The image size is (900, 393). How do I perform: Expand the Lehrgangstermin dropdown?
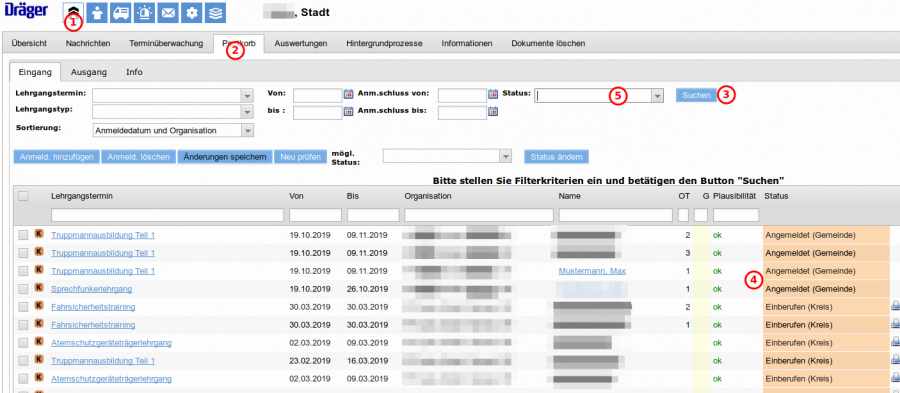(247, 95)
